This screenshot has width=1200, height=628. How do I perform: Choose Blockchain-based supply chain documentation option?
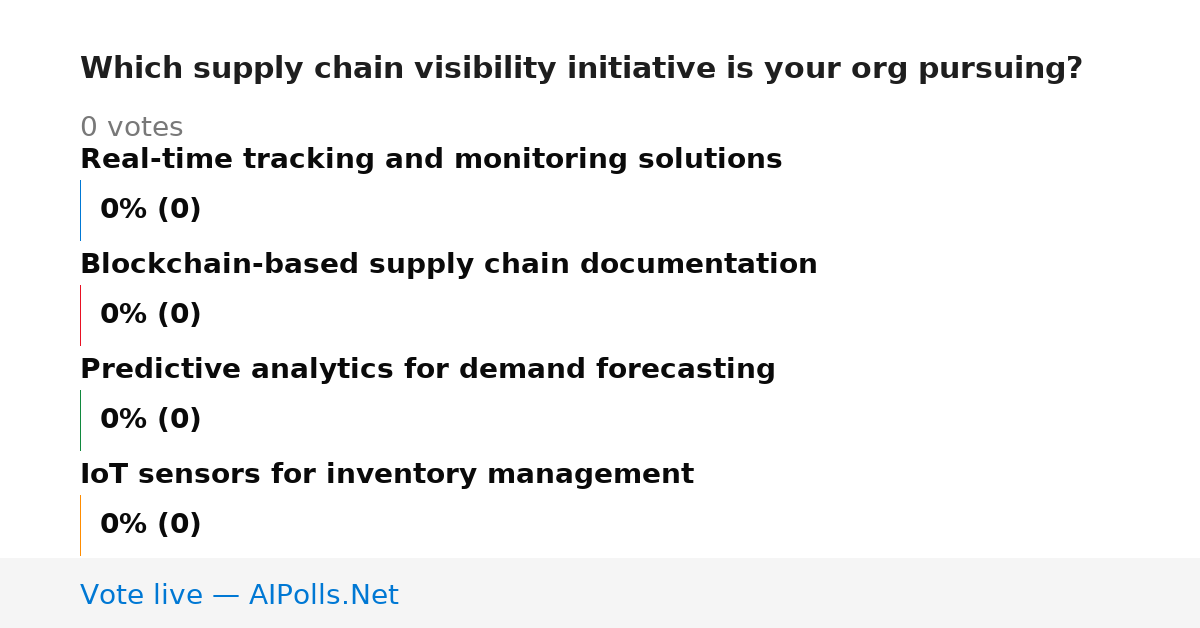(449, 265)
